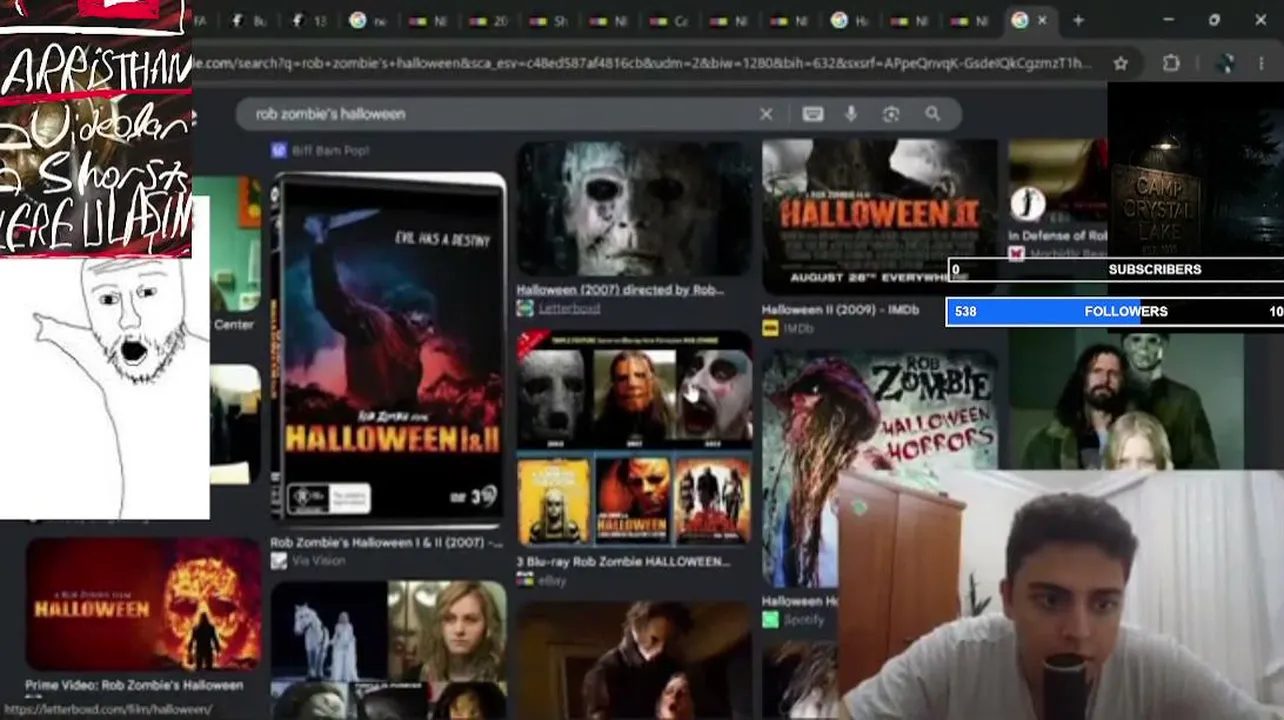Image resolution: width=1284 pixels, height=720 pixels.
Task: Open the Halloween II poster image
Action: [x=880, y=216]
